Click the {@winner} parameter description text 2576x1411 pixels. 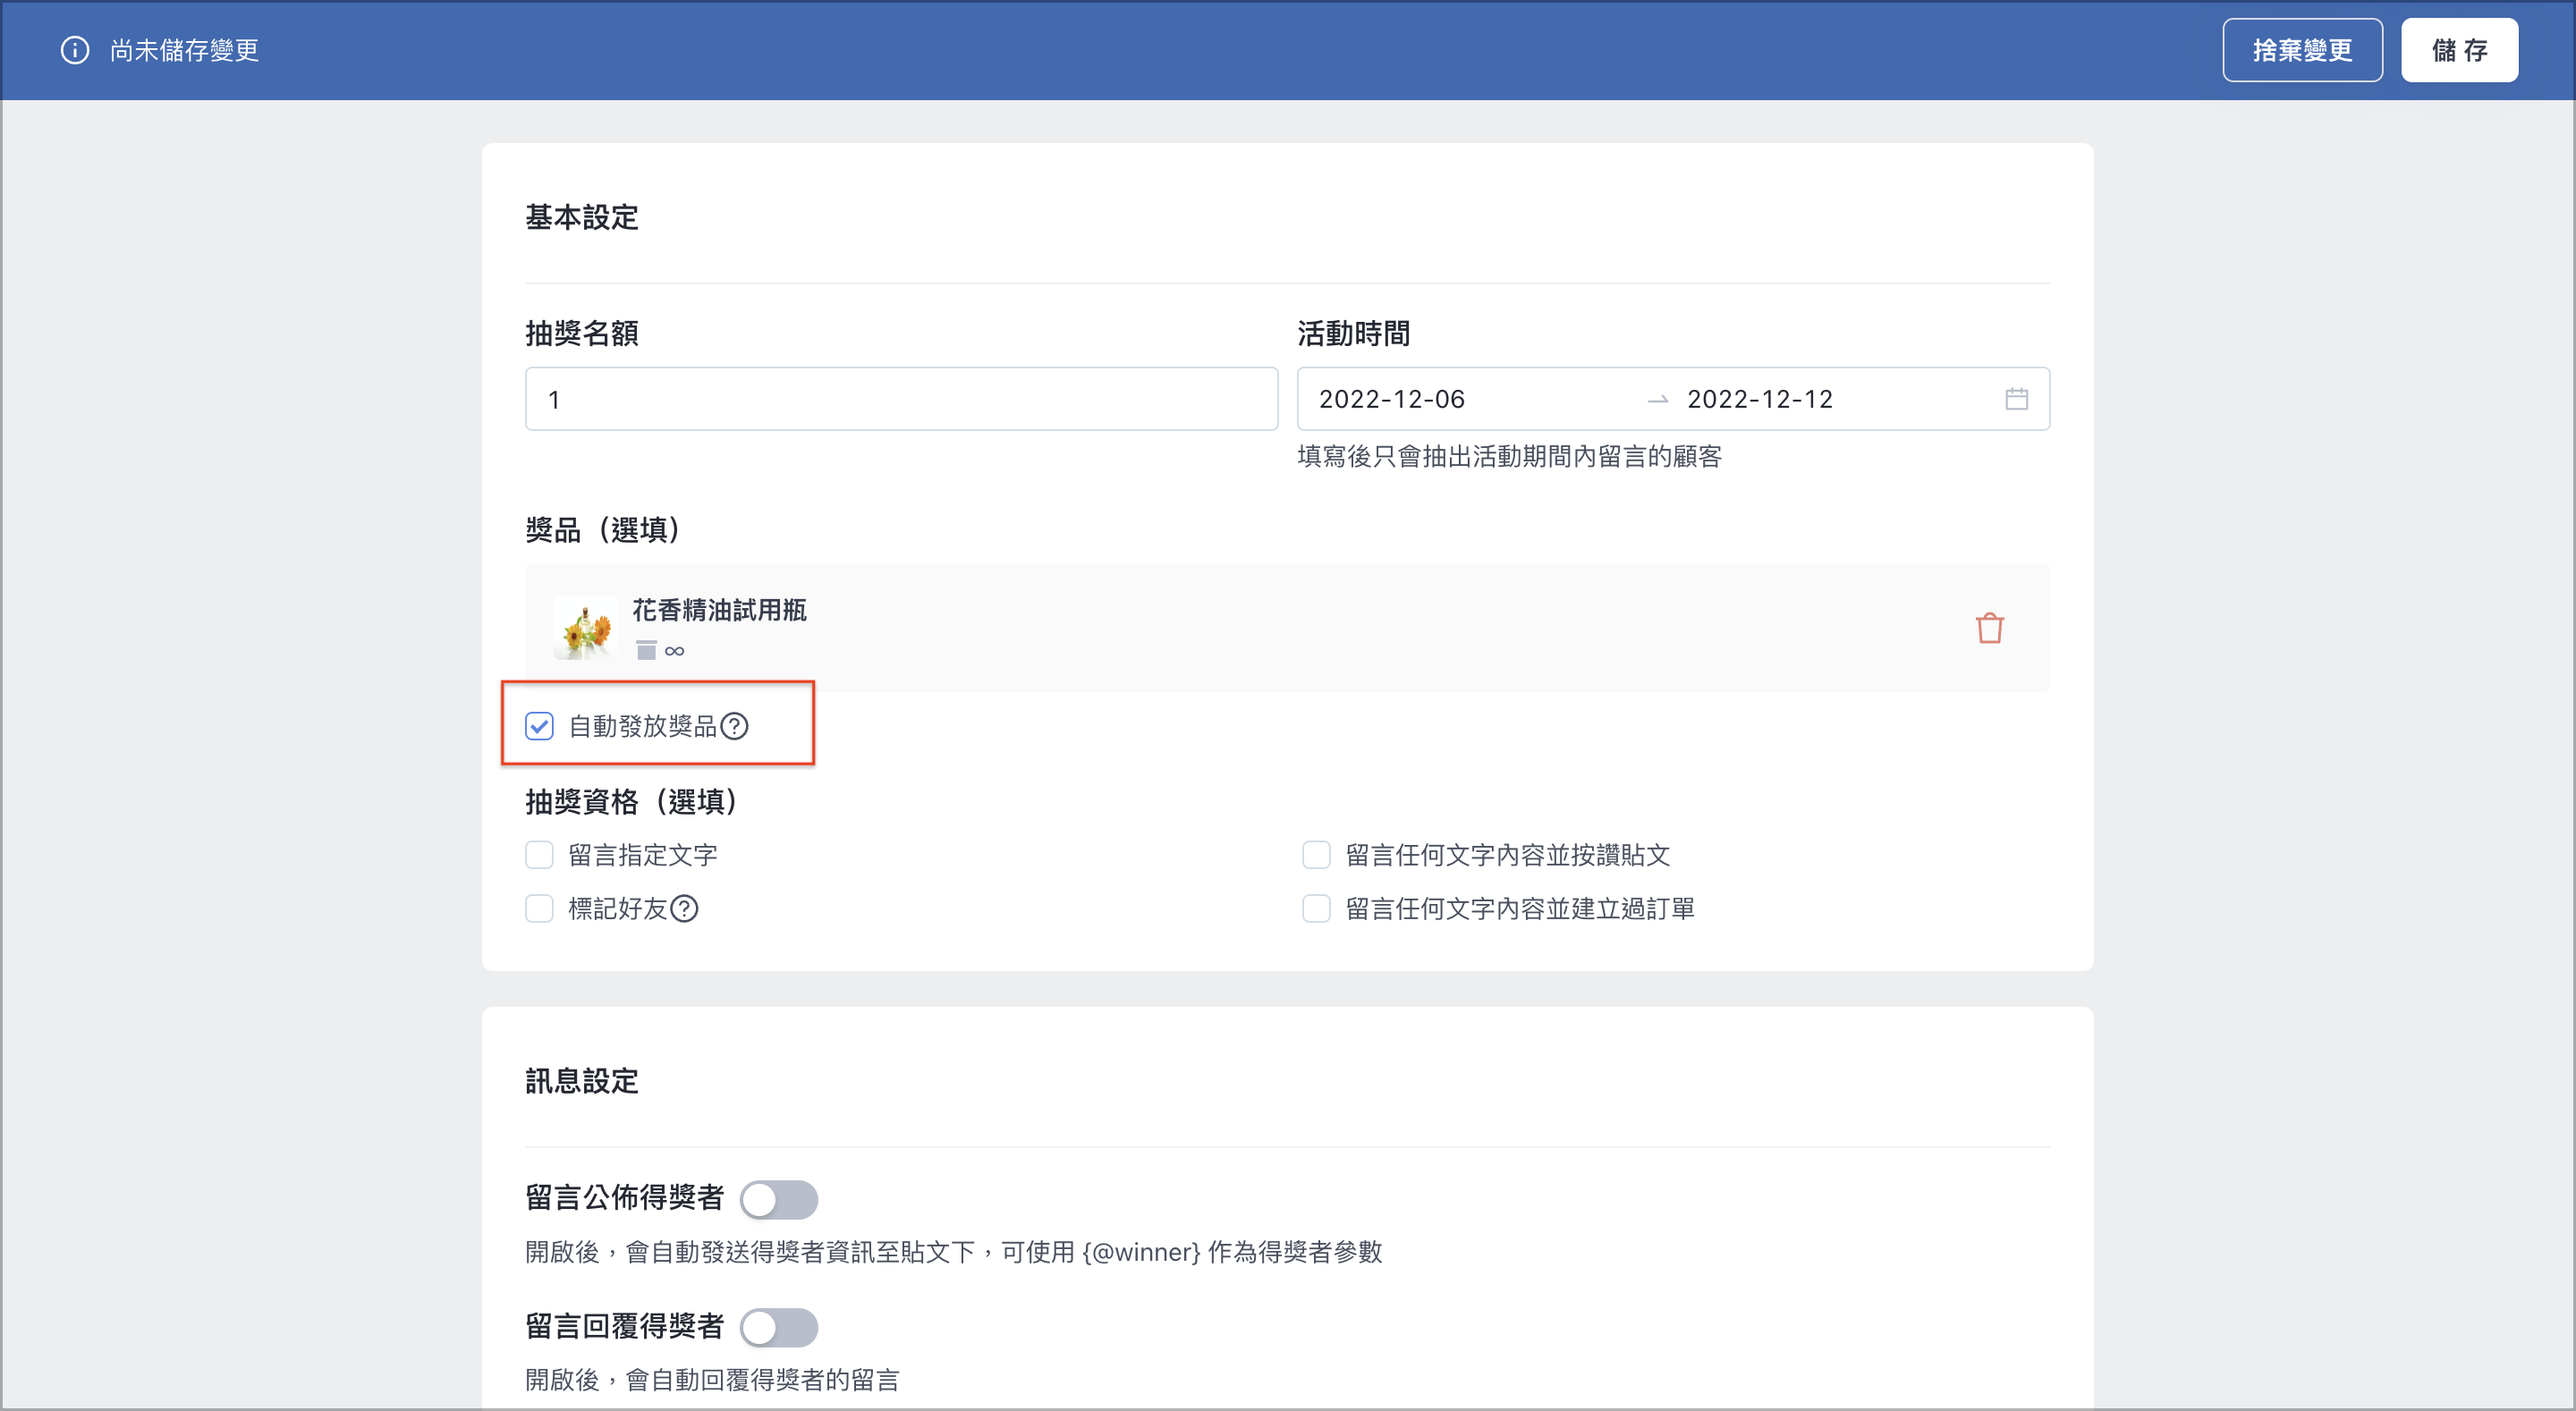[954, 1252]
